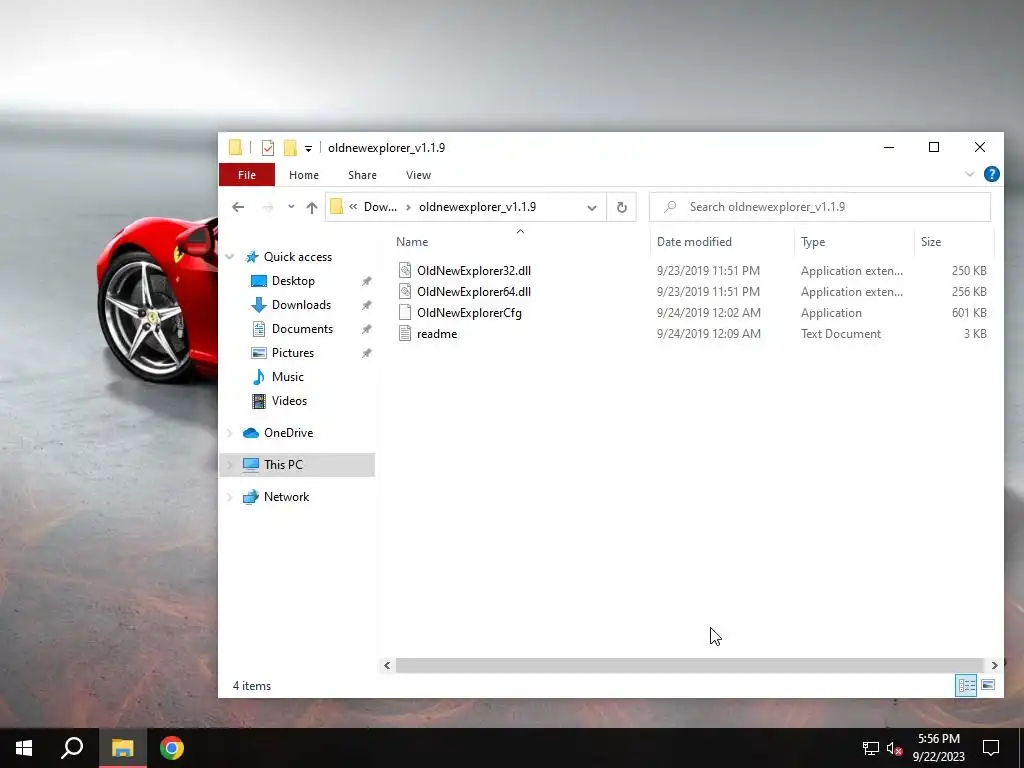Open the muted volume tray icon
1024x768 pixels.
894,748
